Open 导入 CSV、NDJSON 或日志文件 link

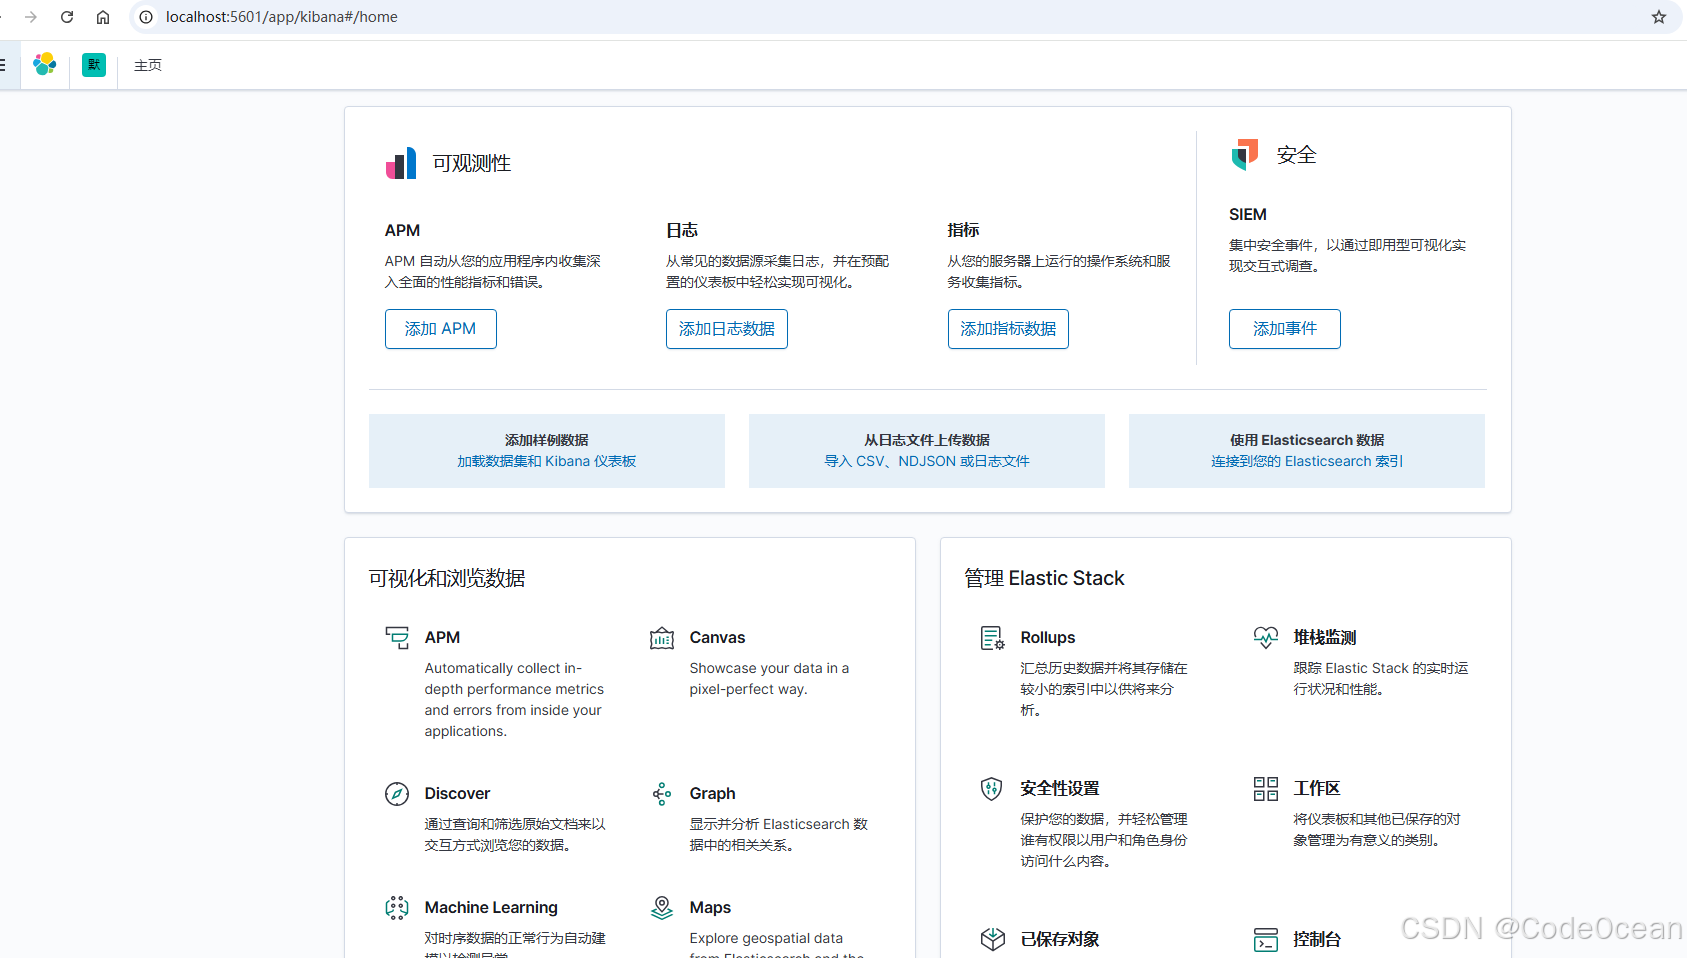pos(927,461)
